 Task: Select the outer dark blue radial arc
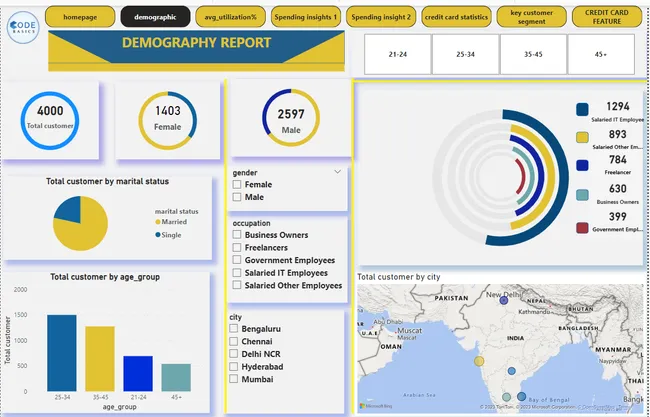point(563,177)
